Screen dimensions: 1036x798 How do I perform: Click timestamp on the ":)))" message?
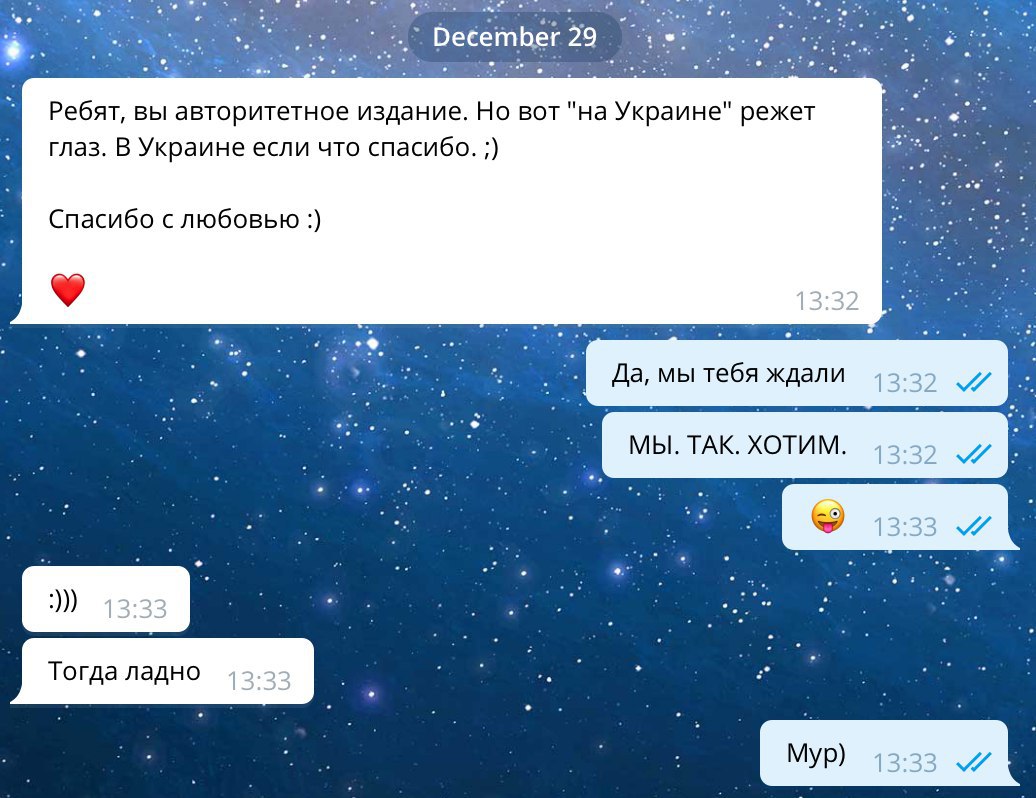135,609
